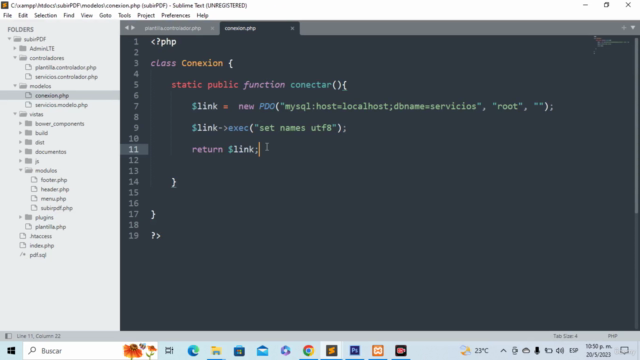Open the Goto menu
640x360 pixels.
point(105,16)
